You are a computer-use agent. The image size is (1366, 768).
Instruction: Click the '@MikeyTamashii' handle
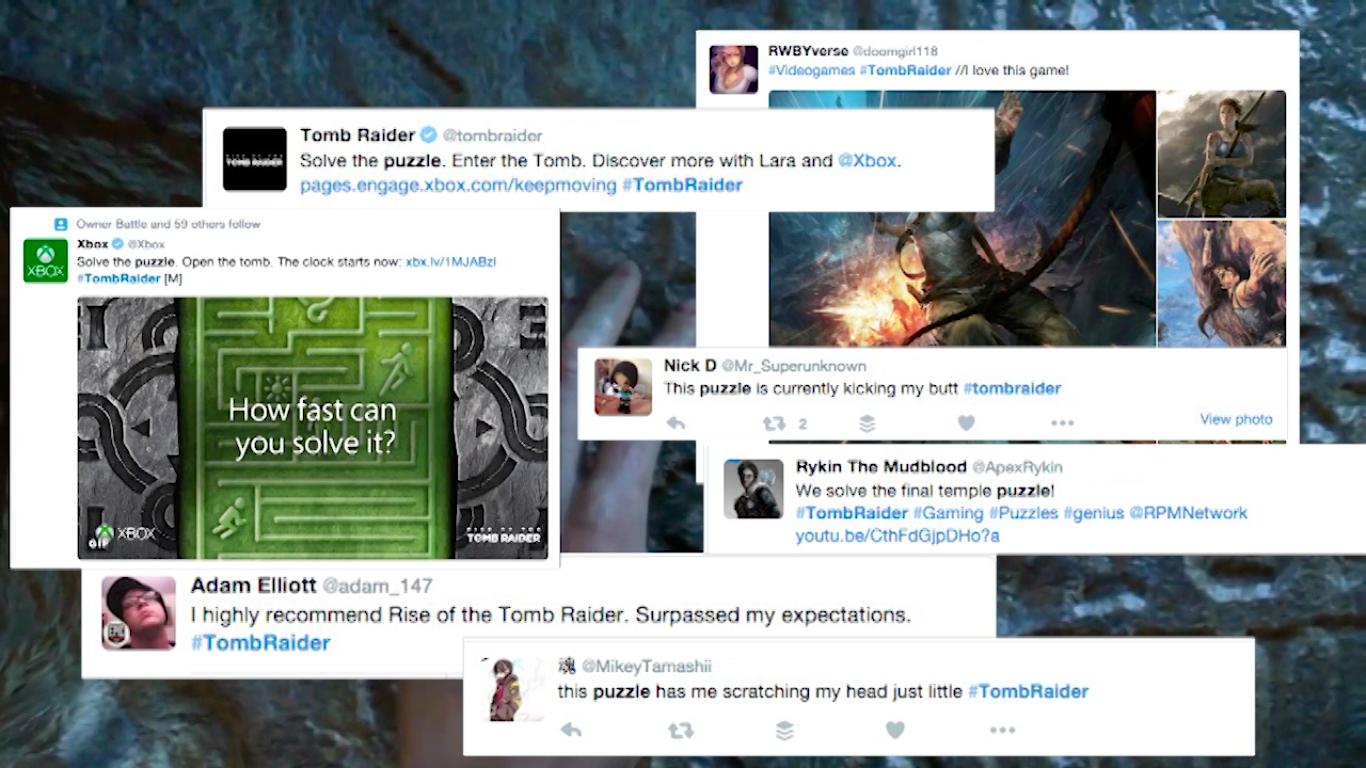click(647, 666)
